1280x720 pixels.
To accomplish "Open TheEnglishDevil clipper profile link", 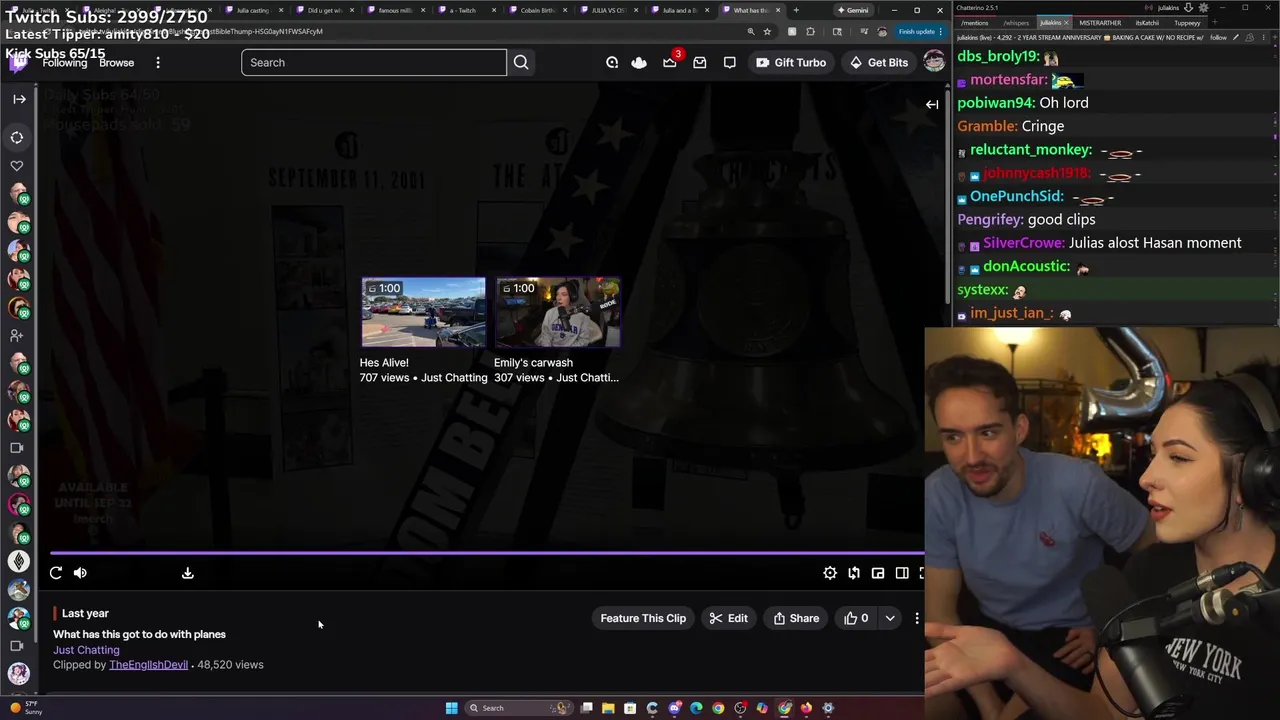I will 148,665.
